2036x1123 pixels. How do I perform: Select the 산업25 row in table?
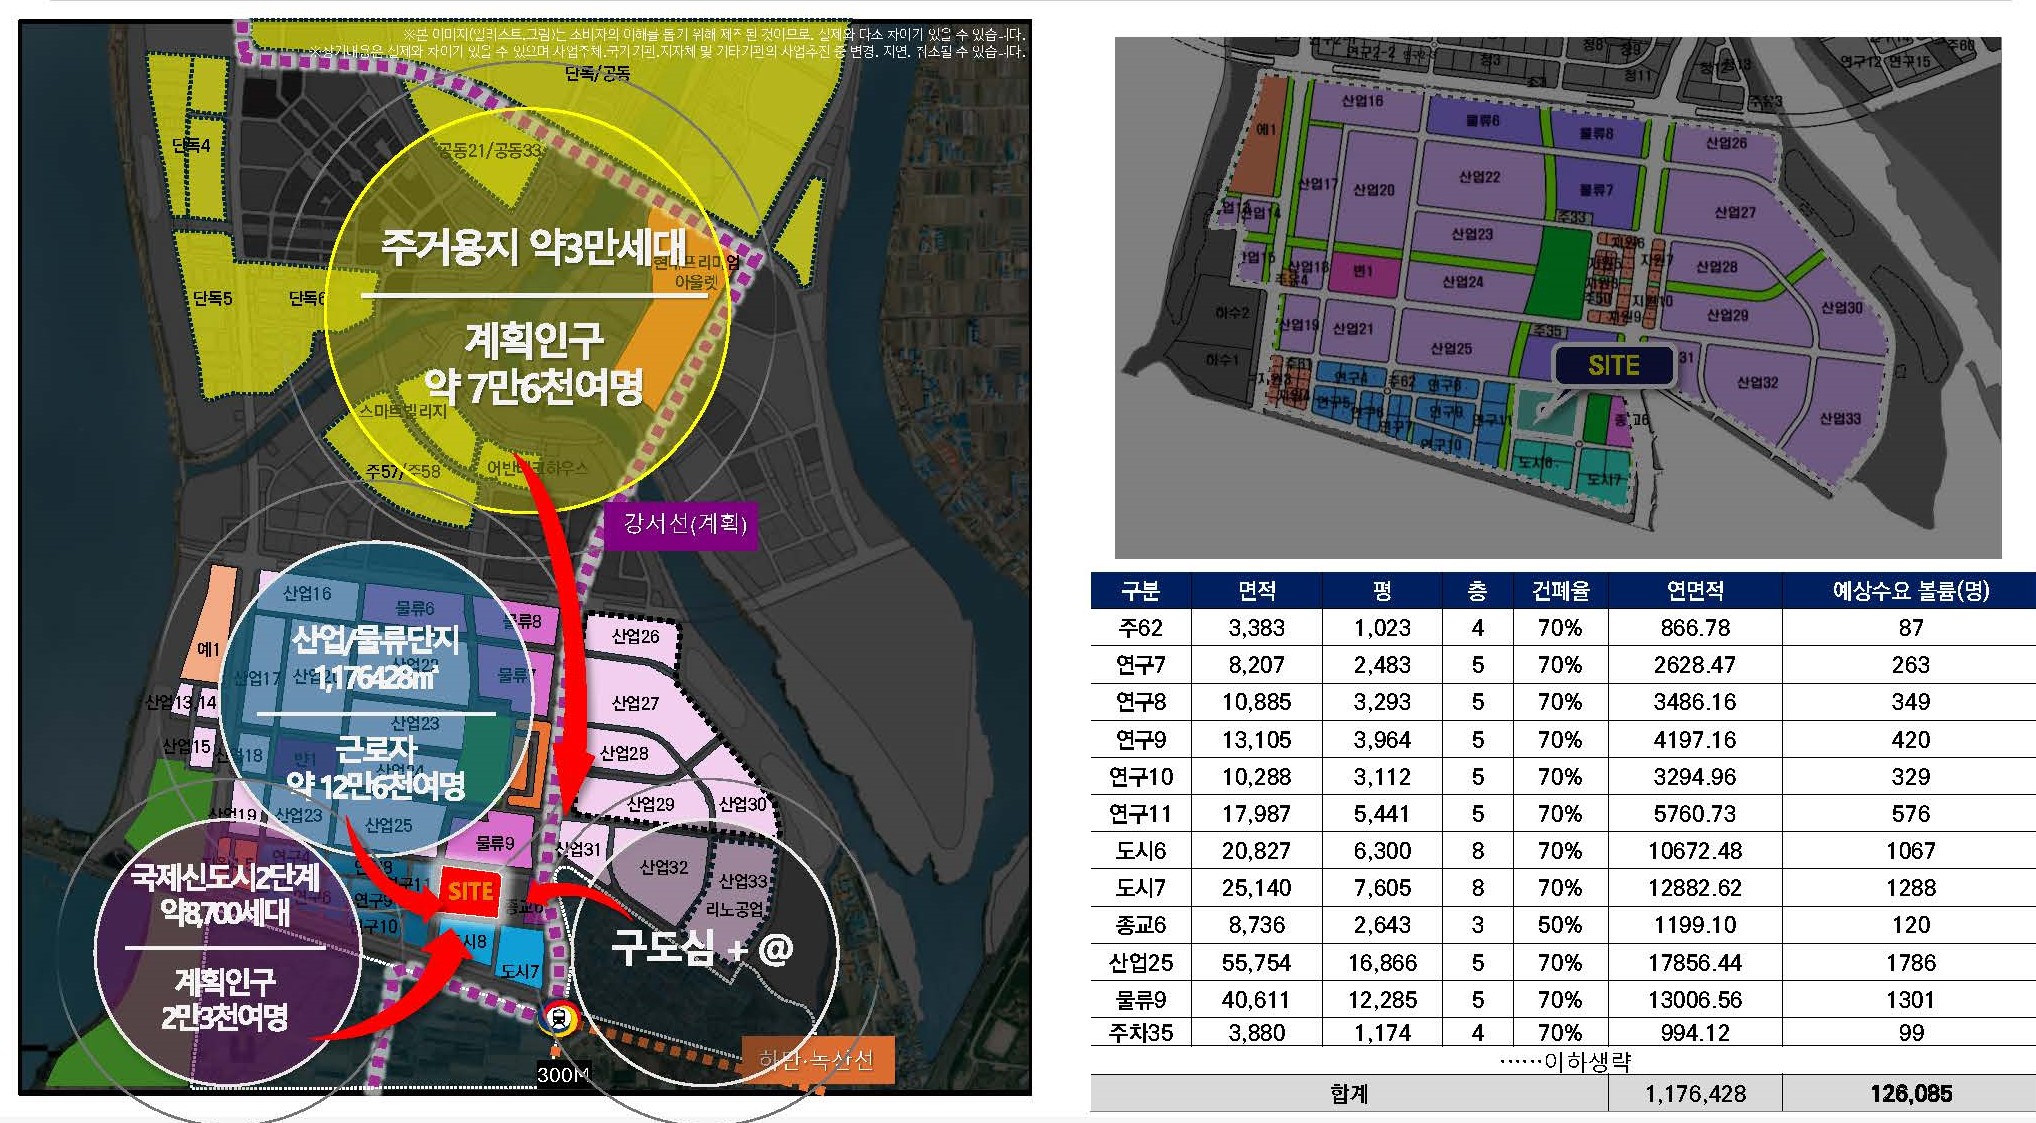click(1140, 963)
